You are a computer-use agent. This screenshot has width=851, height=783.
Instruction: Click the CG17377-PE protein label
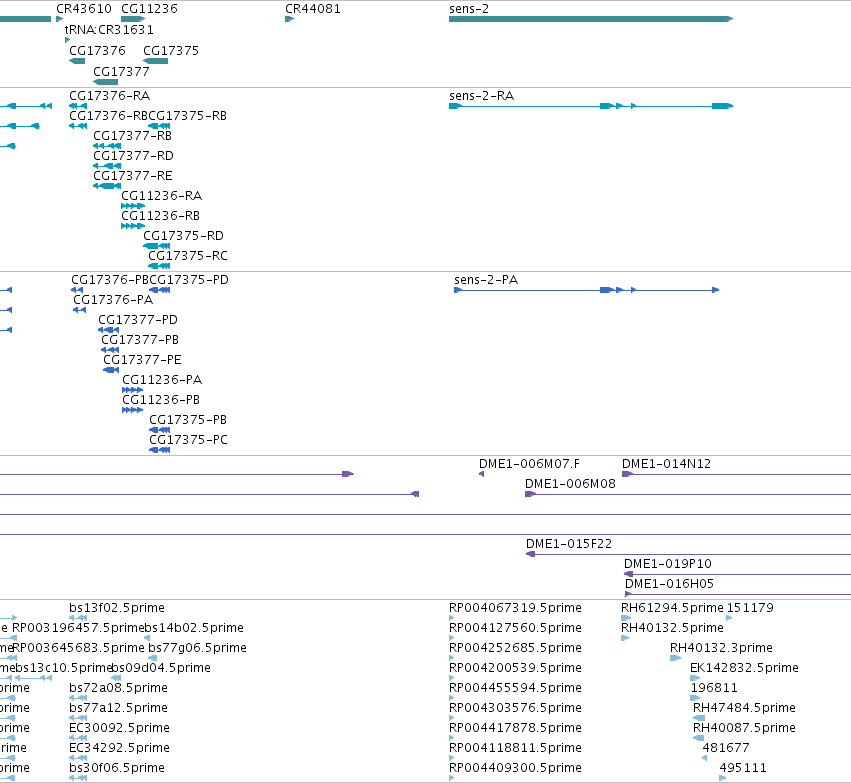click(142, 360)
